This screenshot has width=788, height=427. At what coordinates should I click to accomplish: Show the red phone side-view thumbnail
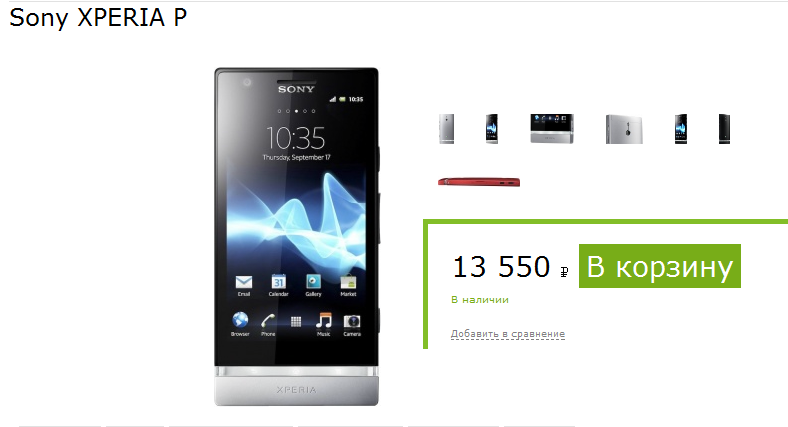pos(479,182)
